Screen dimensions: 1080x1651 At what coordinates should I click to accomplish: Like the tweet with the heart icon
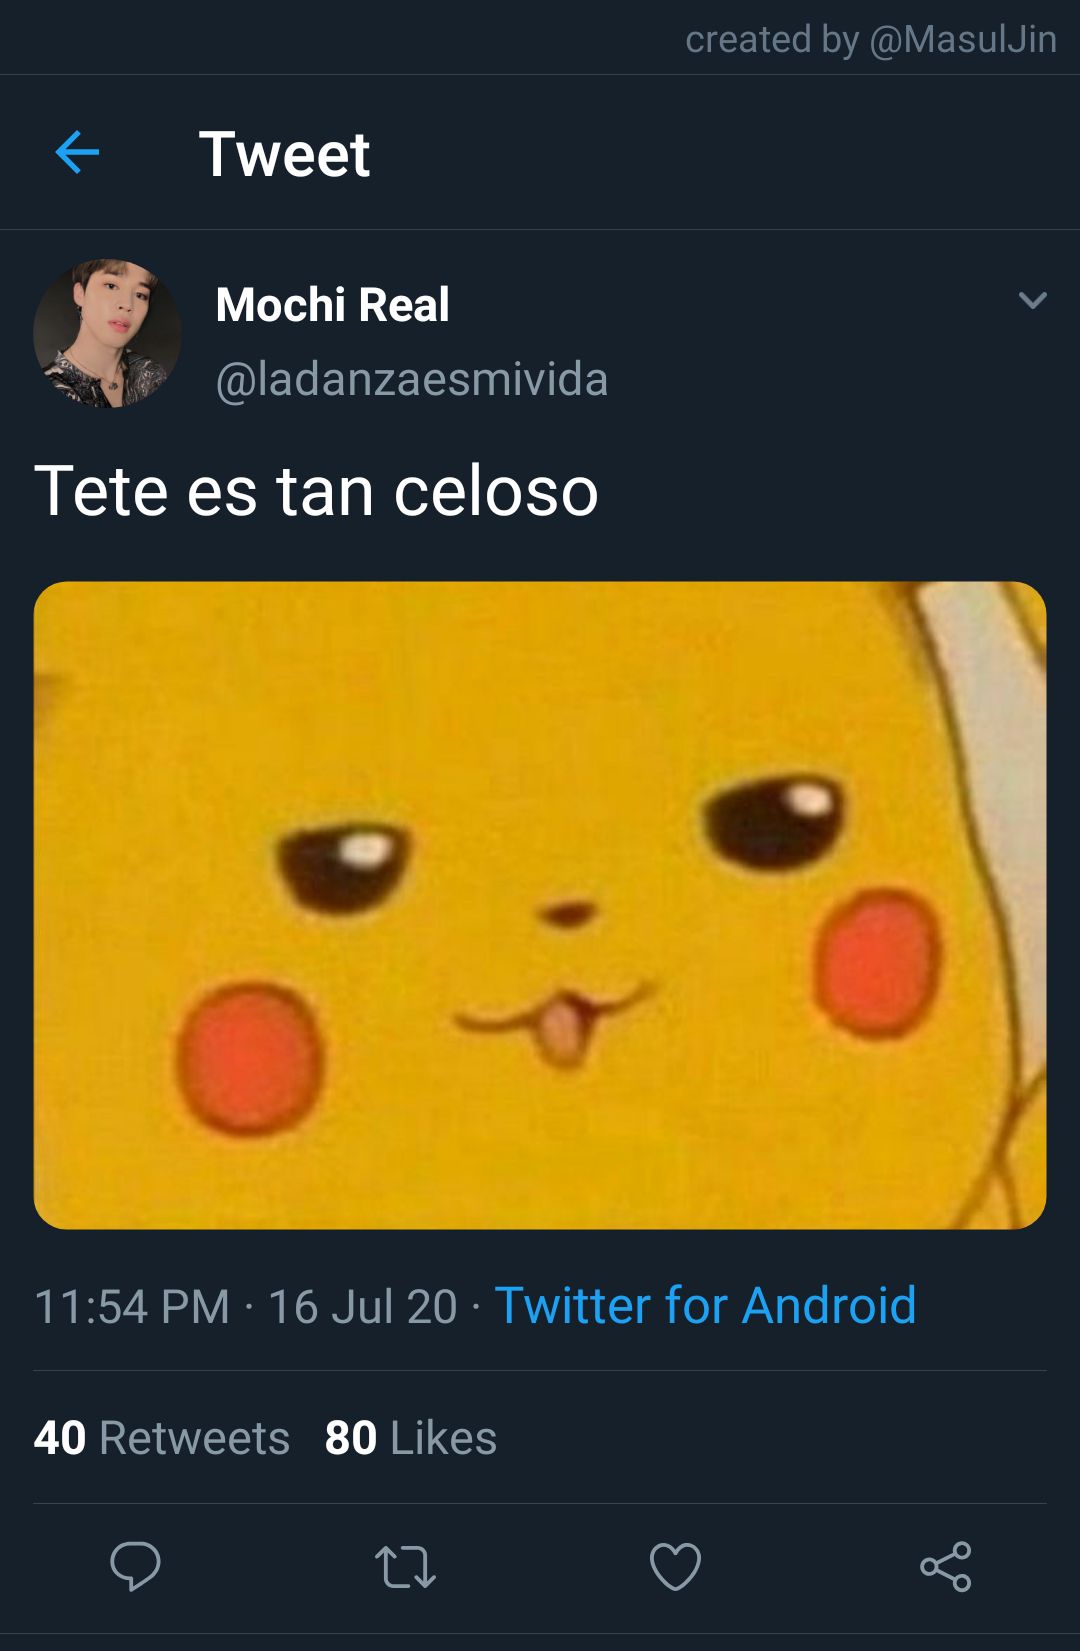click(675, 1566)
